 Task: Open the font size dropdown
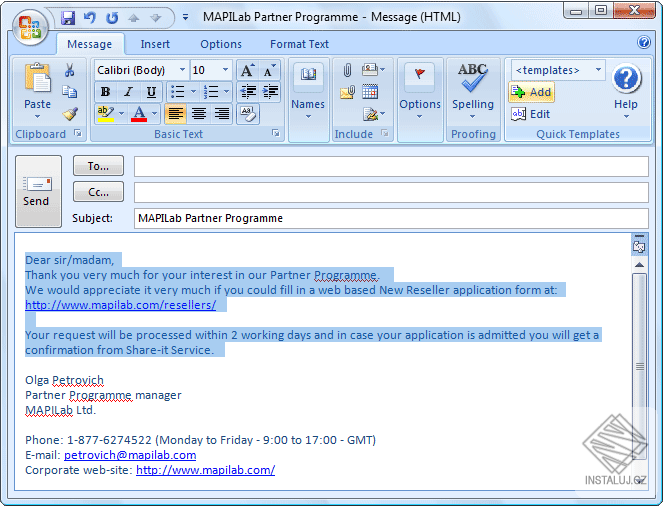[226, 70]
